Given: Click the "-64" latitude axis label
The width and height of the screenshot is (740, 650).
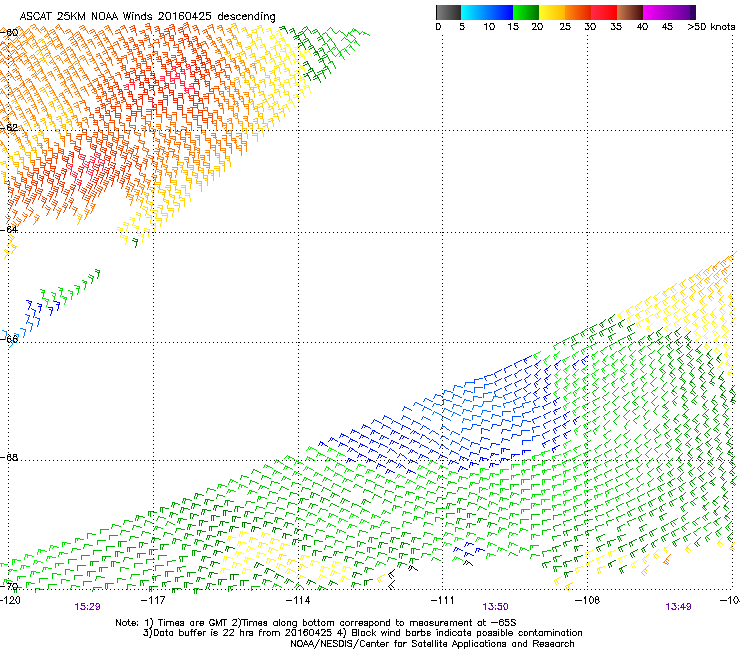Looking at the screenshot, I should (9, 230).
